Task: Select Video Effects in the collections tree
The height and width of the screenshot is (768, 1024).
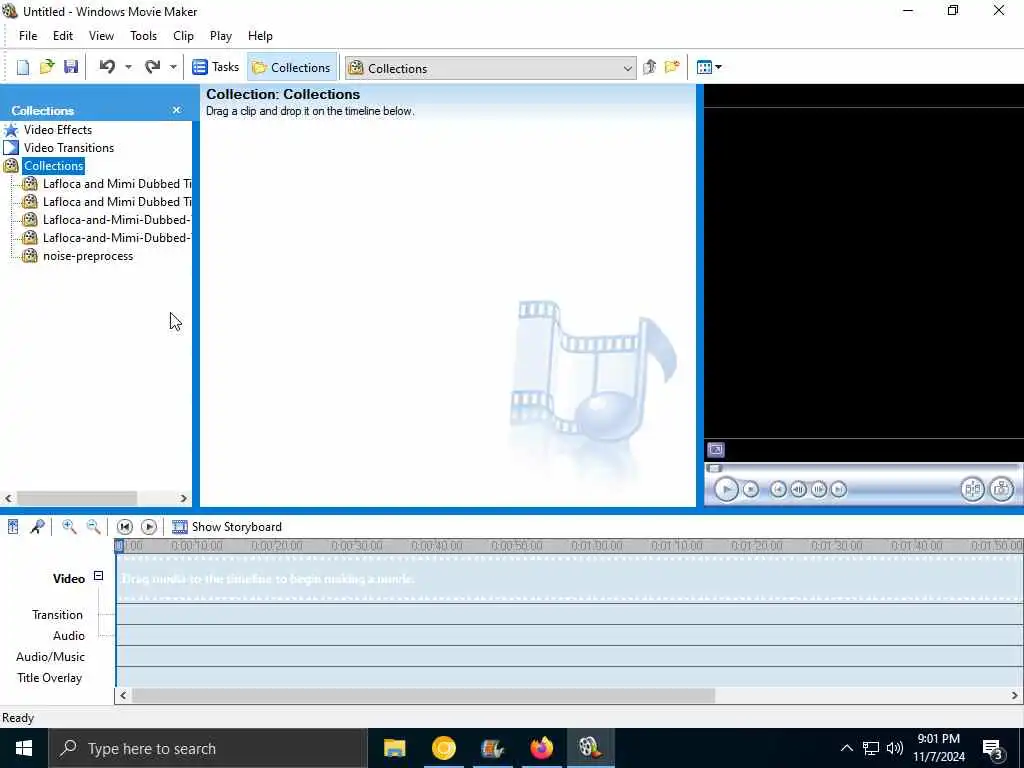Action: (x=57, y=130)
